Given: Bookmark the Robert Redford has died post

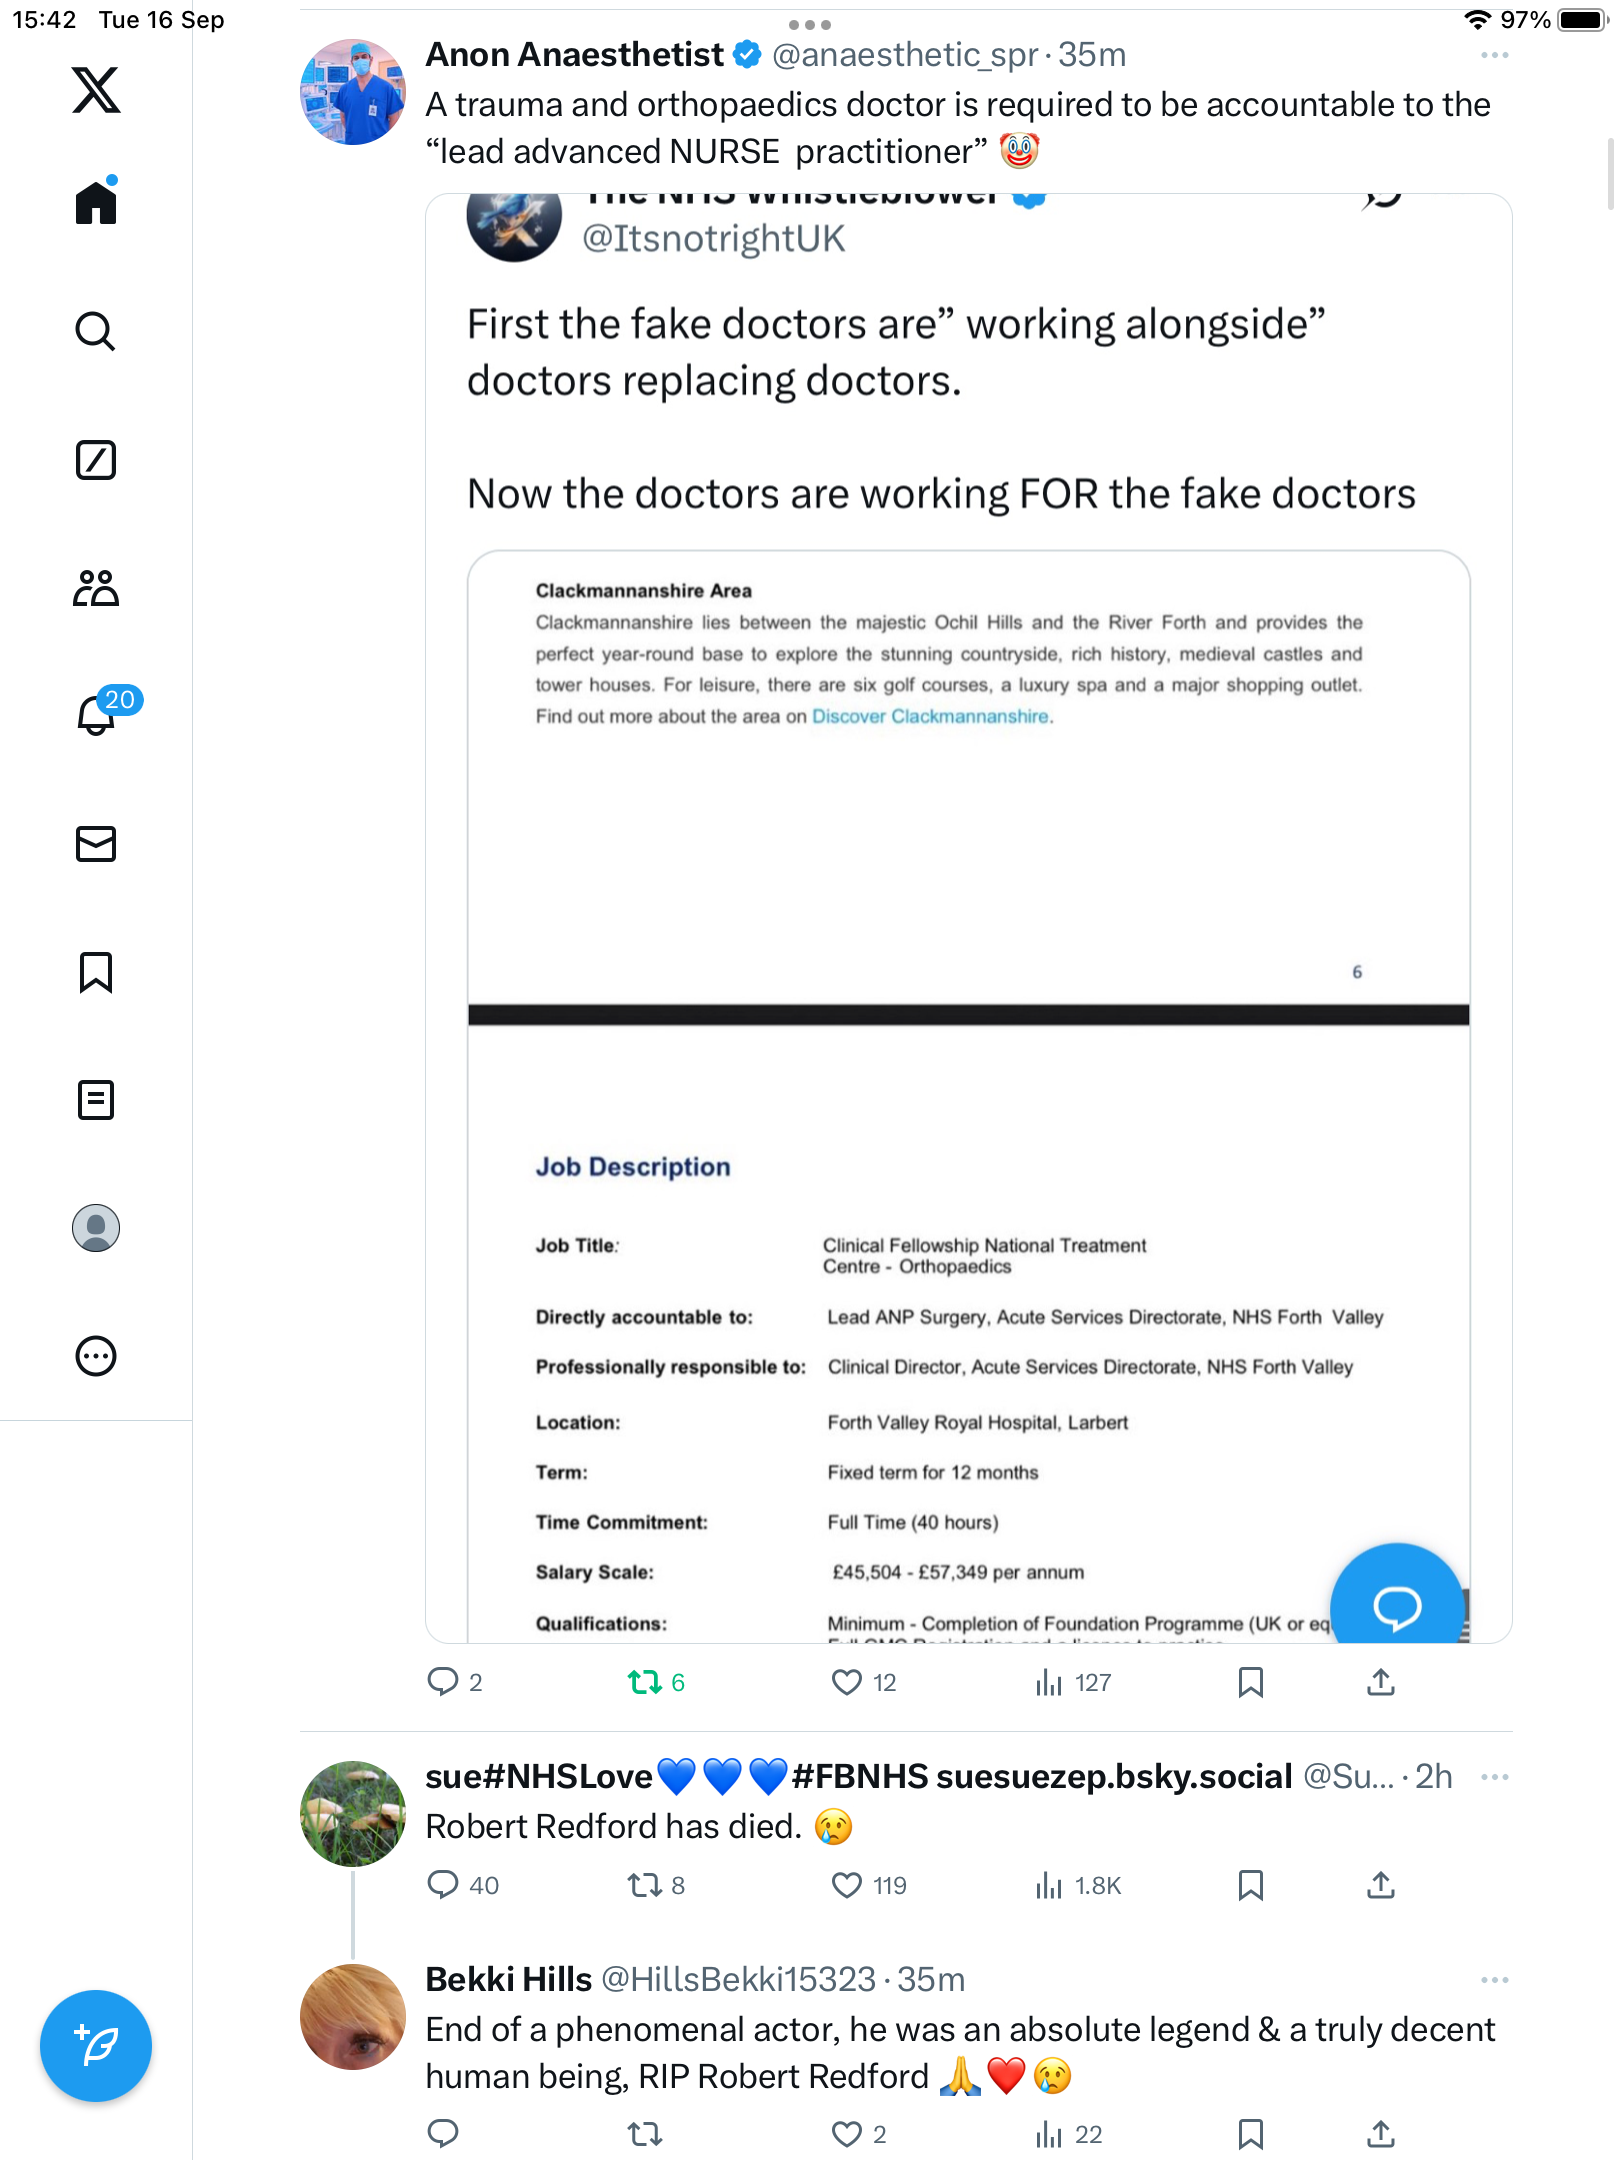Looking at the screenshot, I should tap(1250, 1885).
